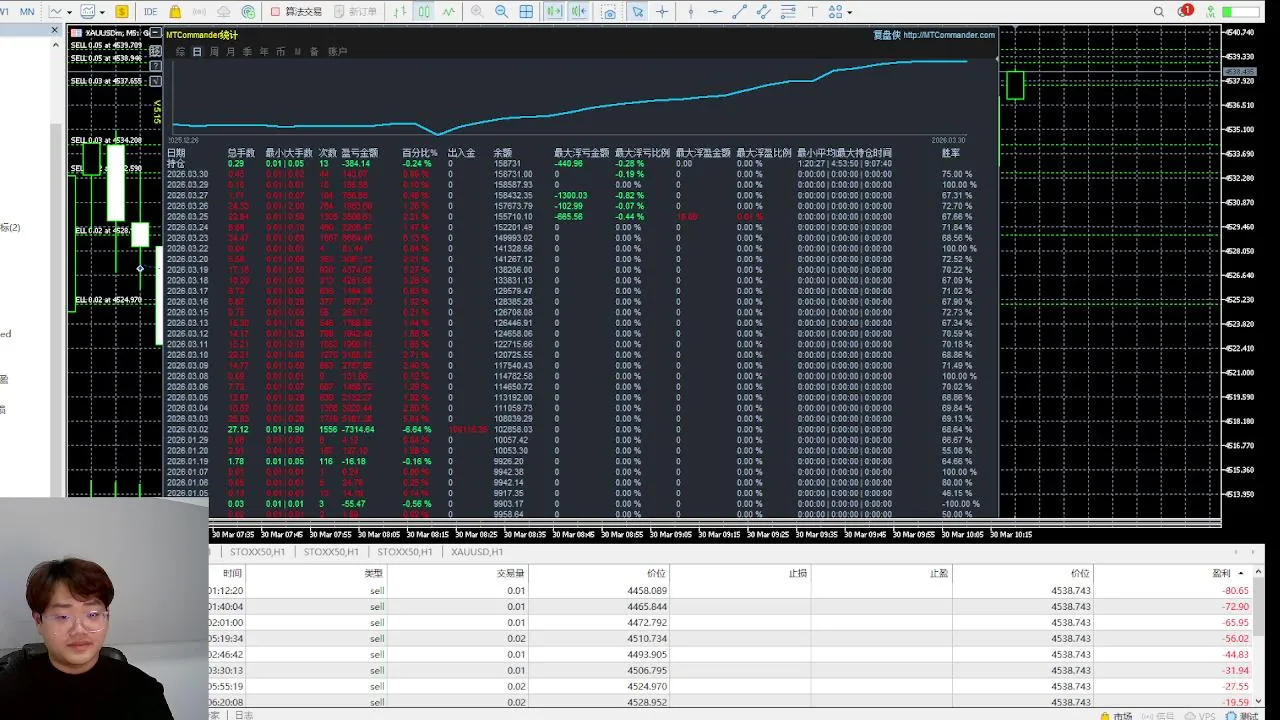Select the MN monthly timeframe button

click(27, 12)
